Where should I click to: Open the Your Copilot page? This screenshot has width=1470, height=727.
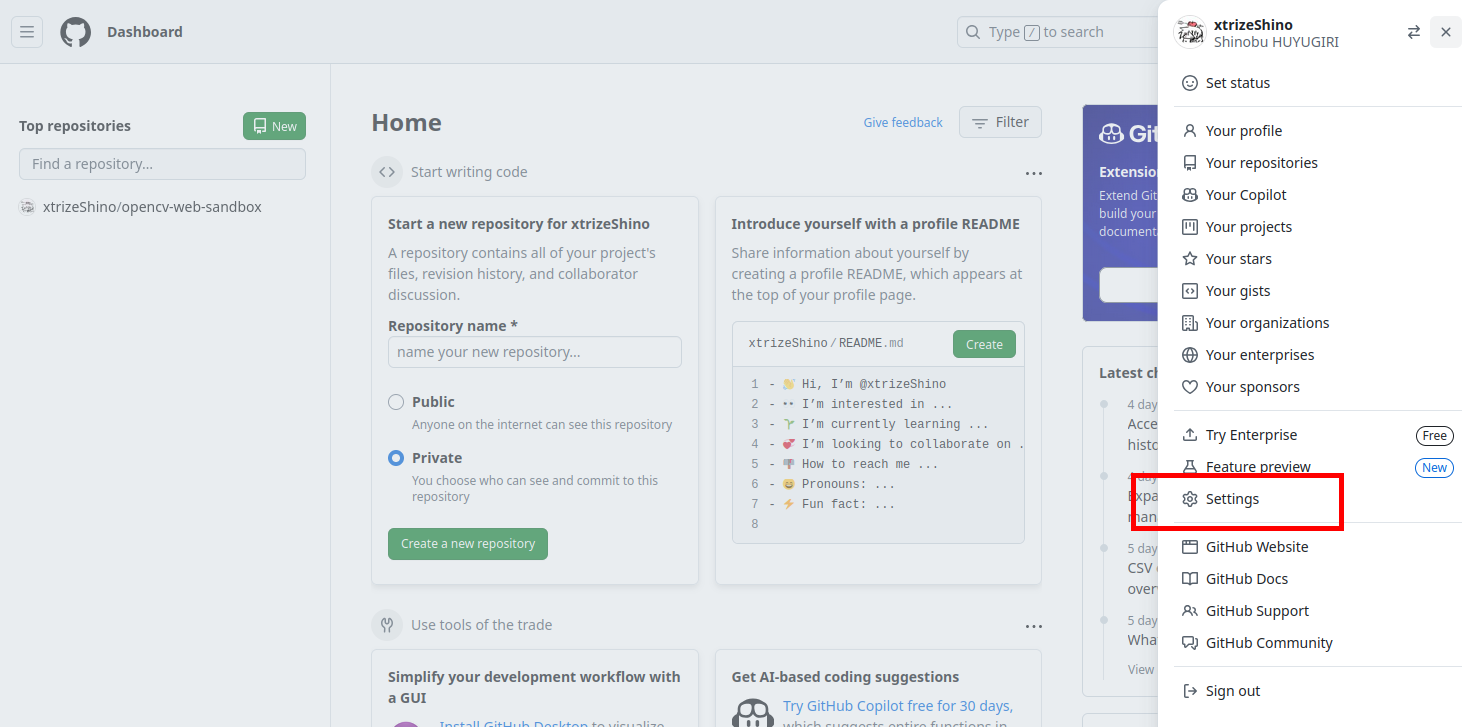pyautogui.click(x=1246, y=194)
